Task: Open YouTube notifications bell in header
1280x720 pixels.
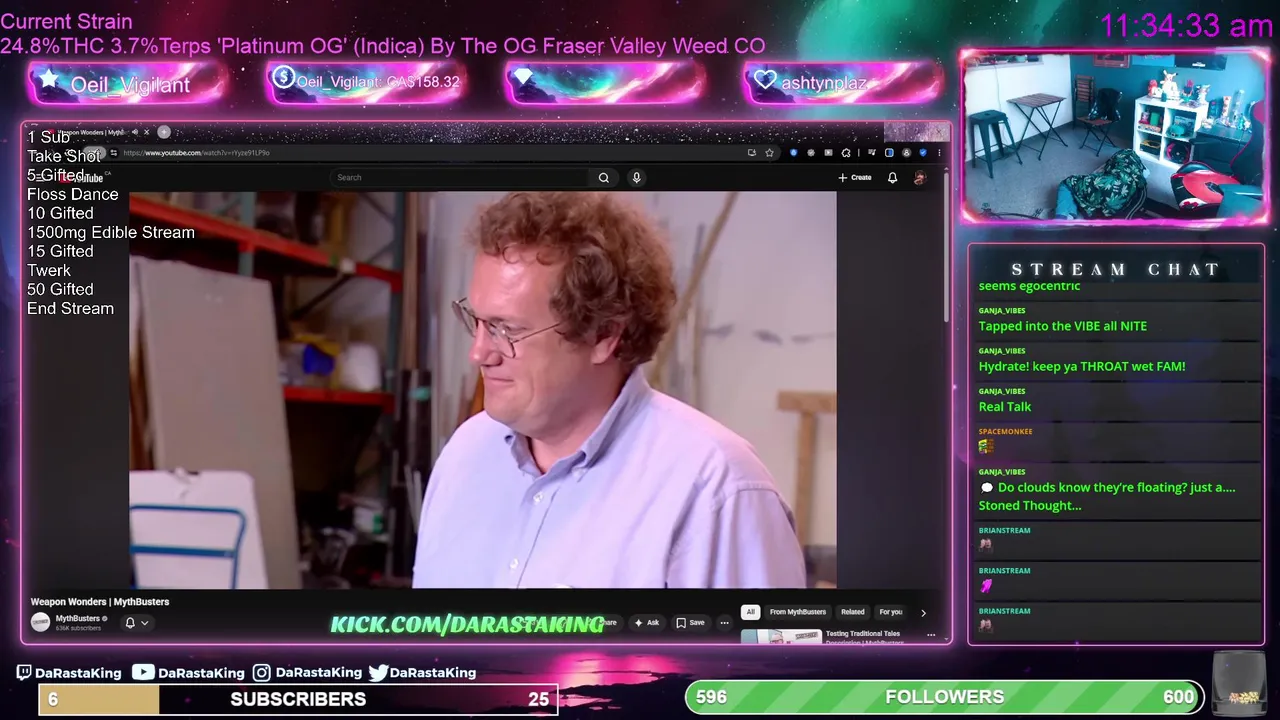Action: point(892,178)
